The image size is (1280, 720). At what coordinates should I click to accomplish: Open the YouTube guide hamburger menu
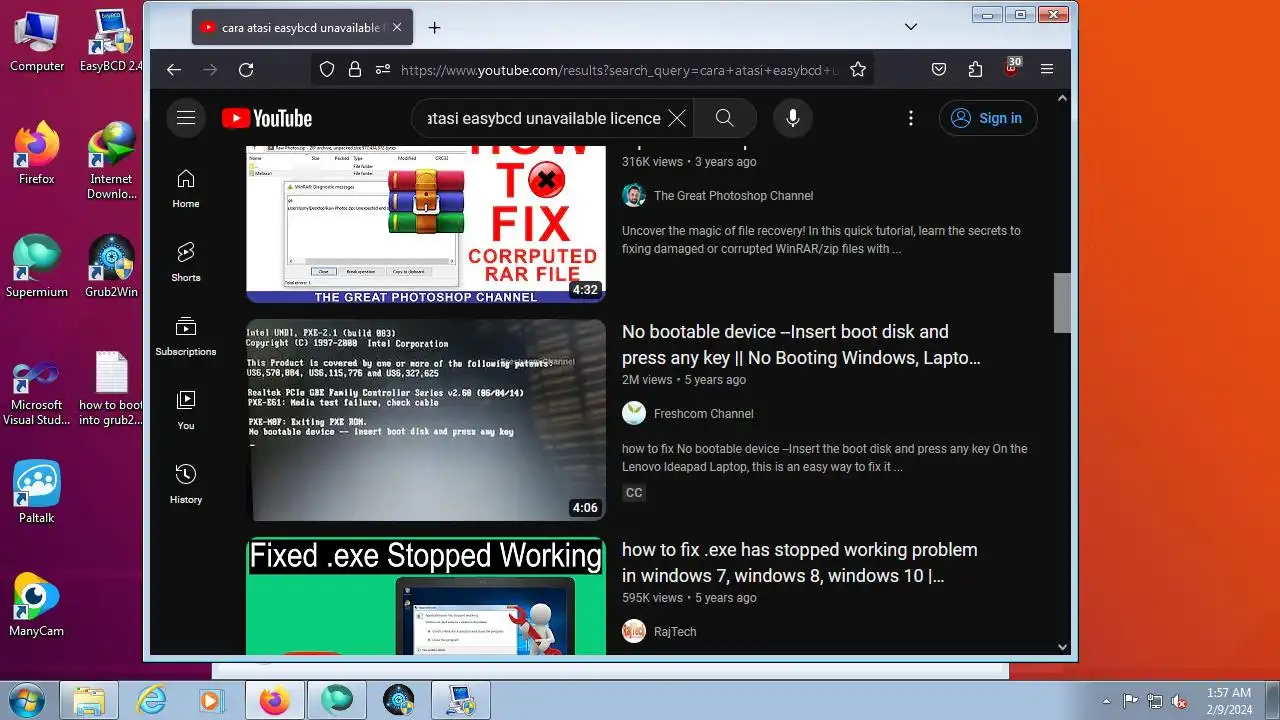pos(186,118)
